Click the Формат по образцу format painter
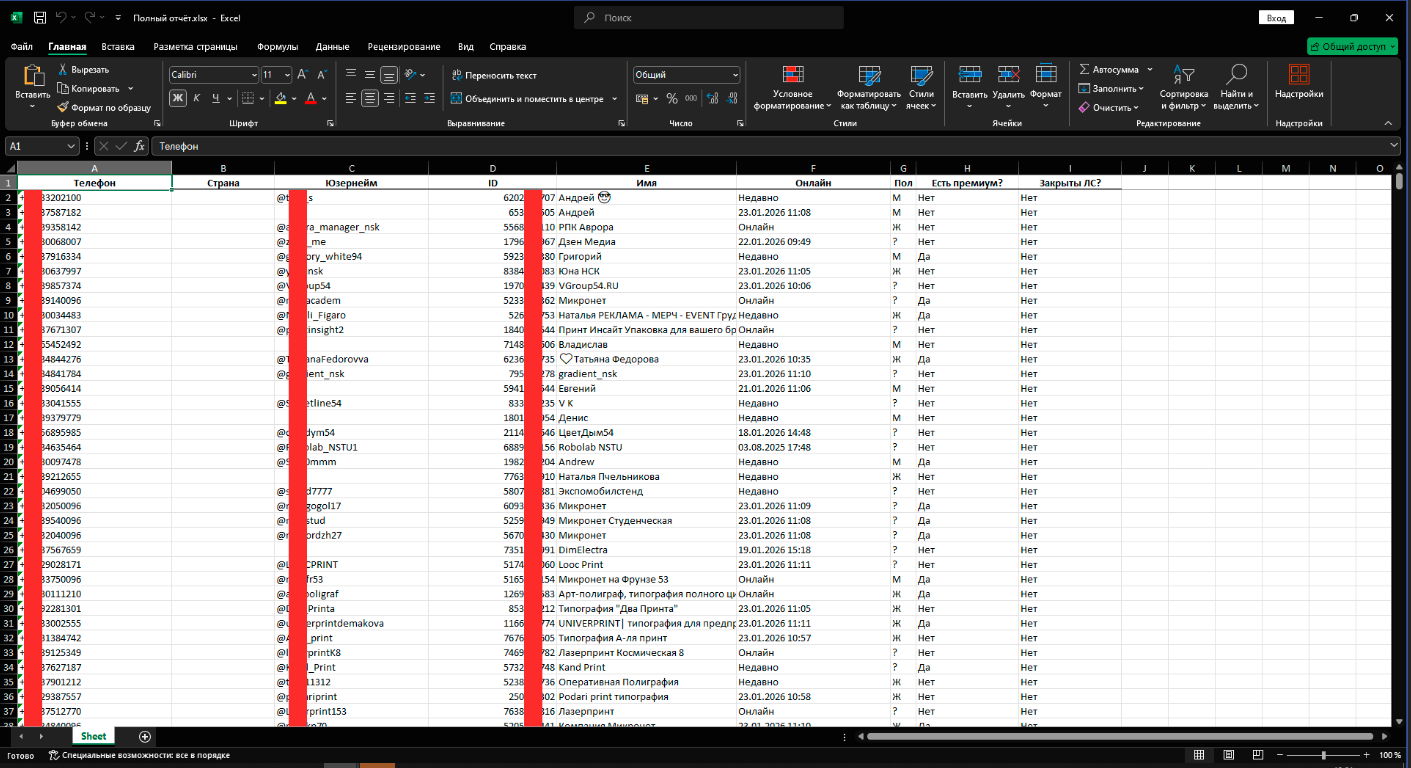The image size is (1411, 768). point(104,107)
